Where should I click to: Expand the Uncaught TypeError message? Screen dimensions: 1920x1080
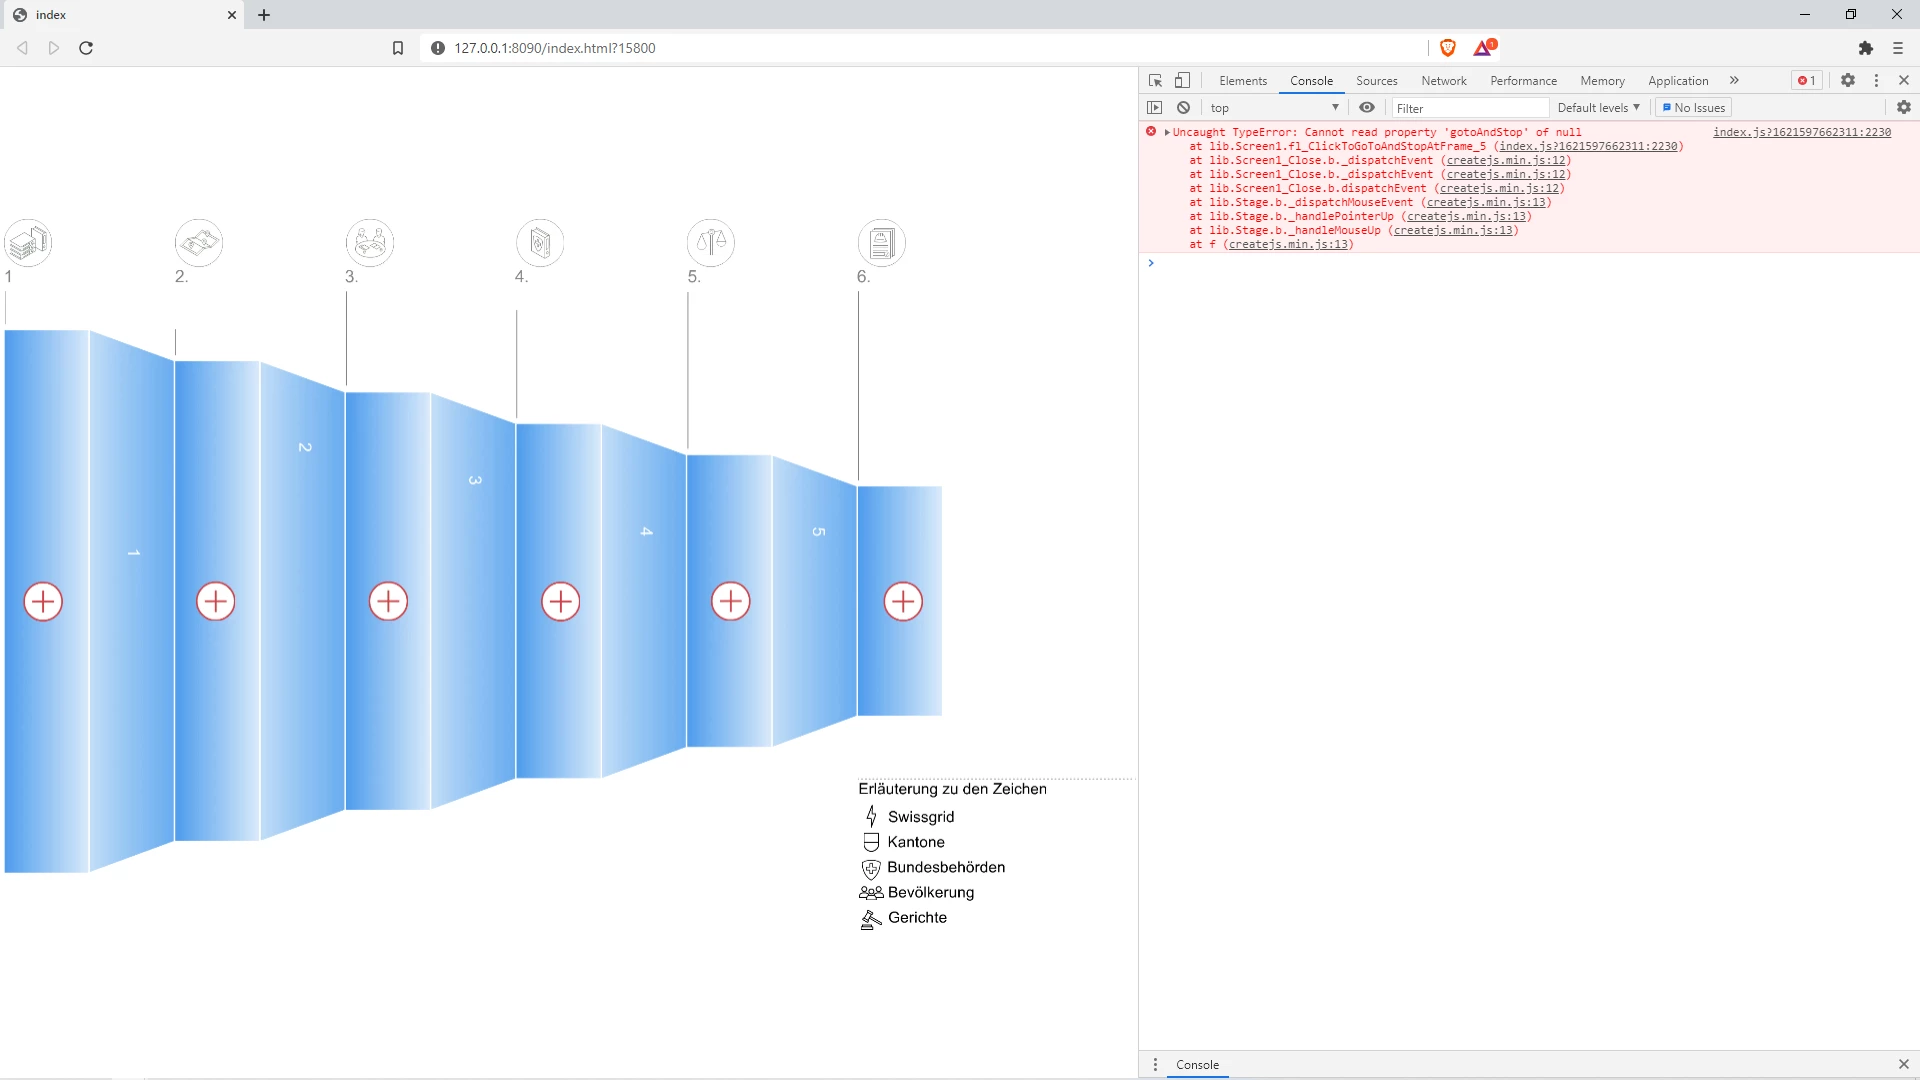click(x=1167, y=132)
